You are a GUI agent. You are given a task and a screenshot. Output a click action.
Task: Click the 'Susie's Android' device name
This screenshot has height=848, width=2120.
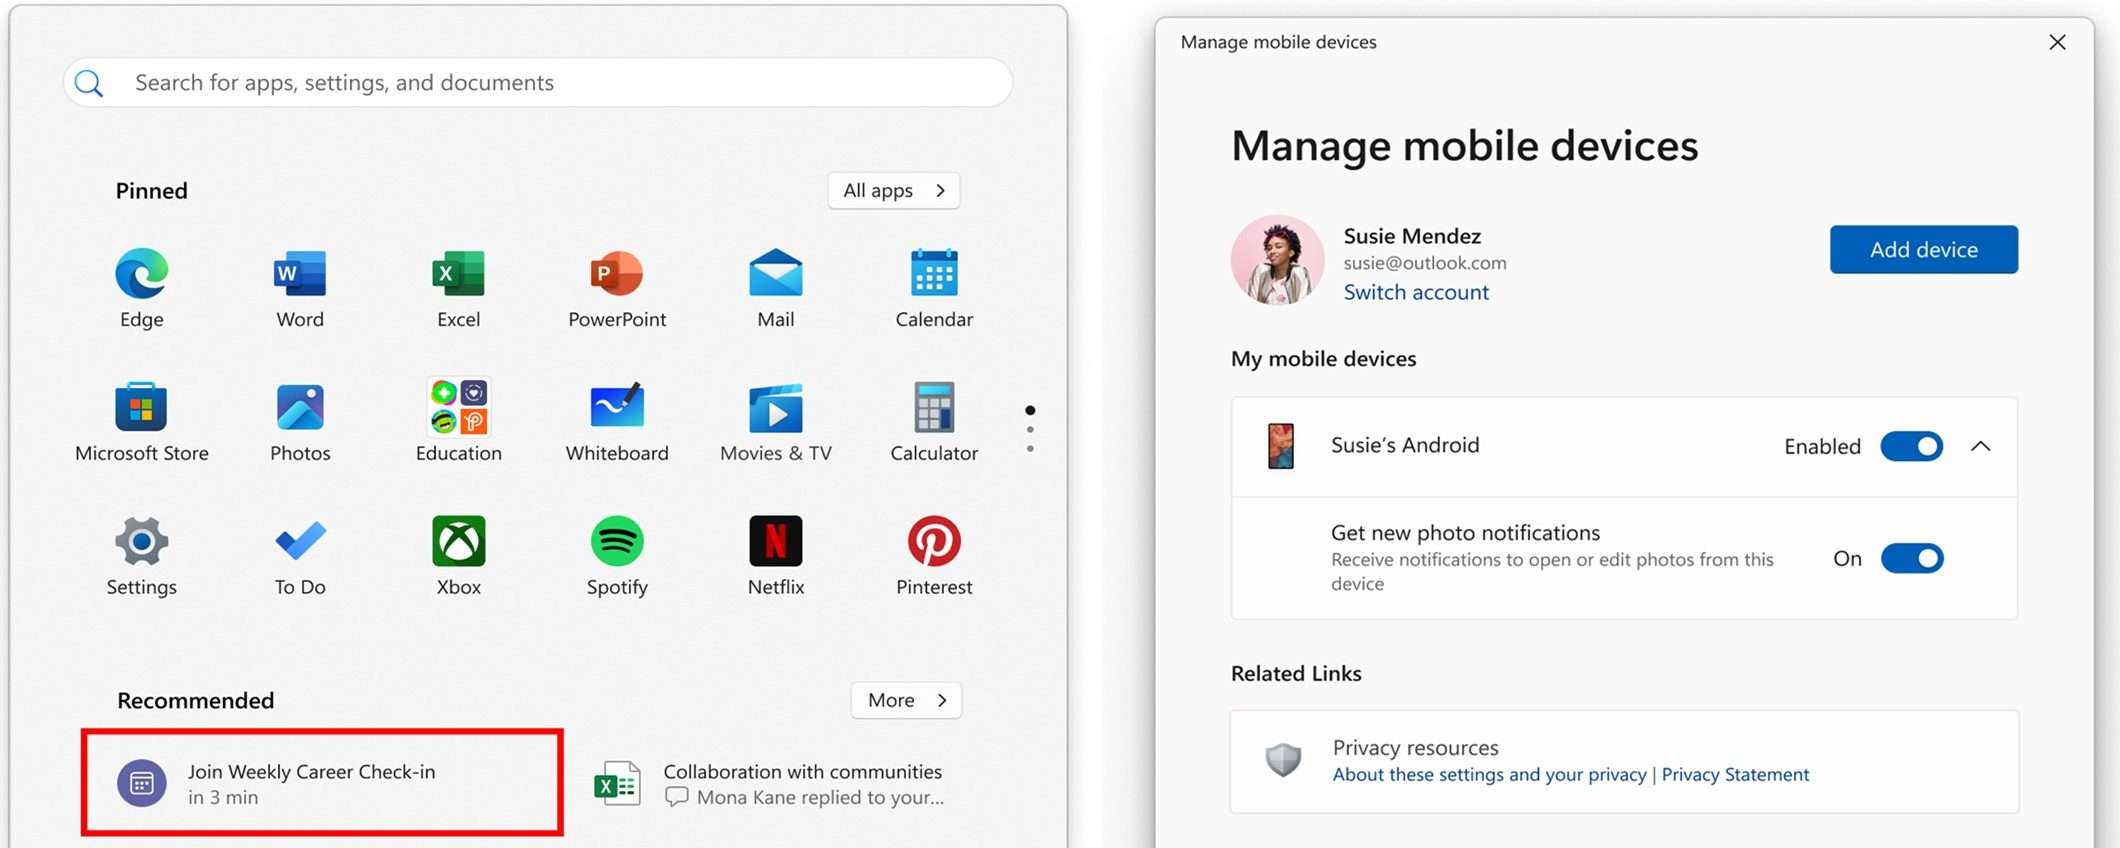point(1405,445)
